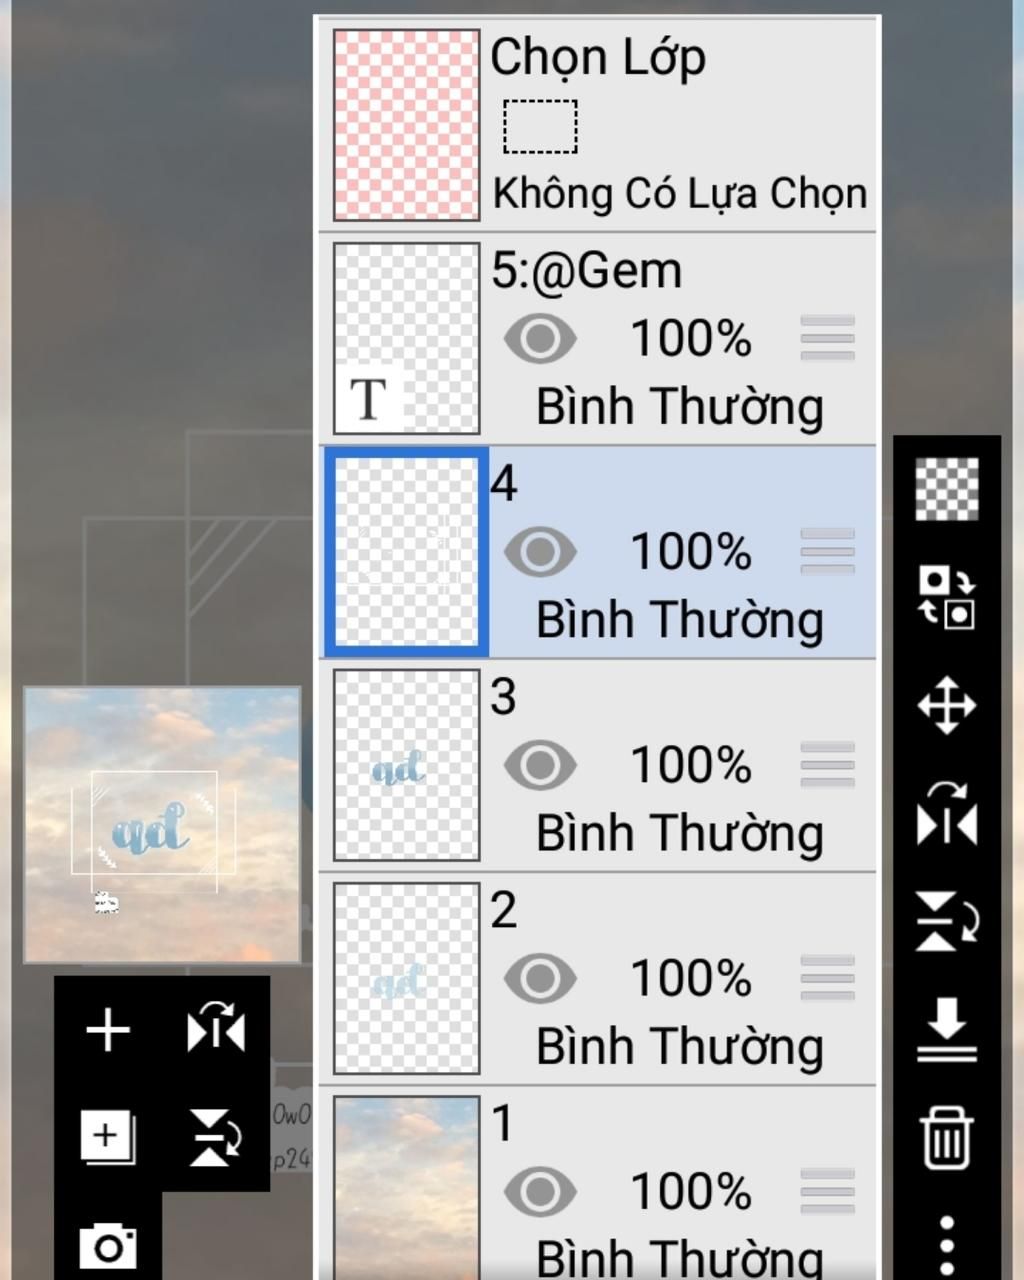Screen dimensions: 1024x1280
Task: Select the Chọn Lớp selection layer row
Action: [598, 125]
